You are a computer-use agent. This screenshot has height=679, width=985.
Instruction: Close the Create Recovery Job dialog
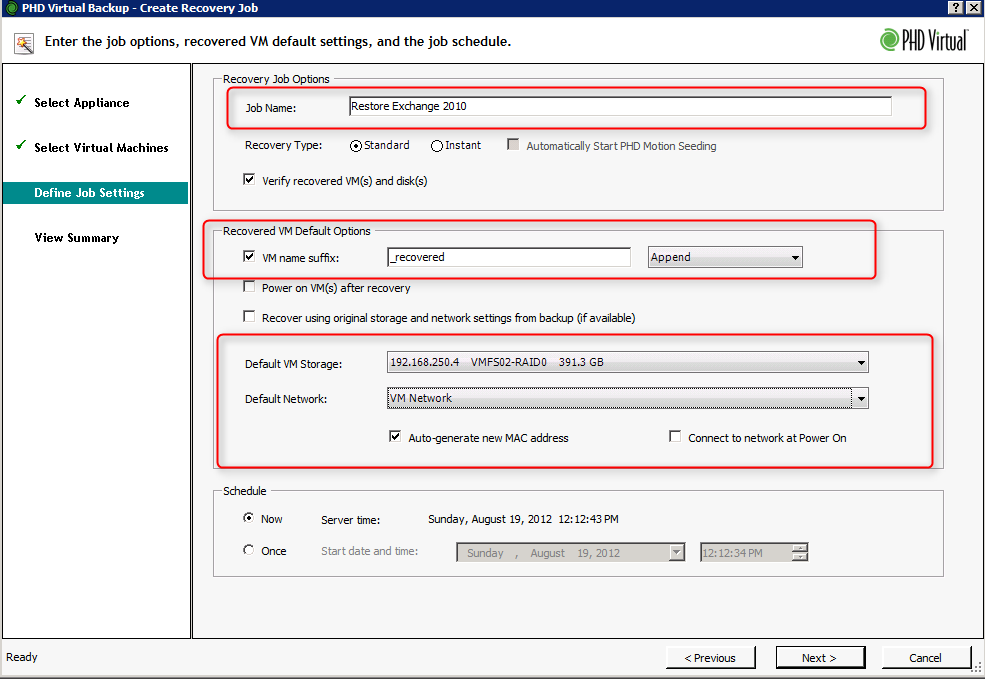click(x=974, y=8)
